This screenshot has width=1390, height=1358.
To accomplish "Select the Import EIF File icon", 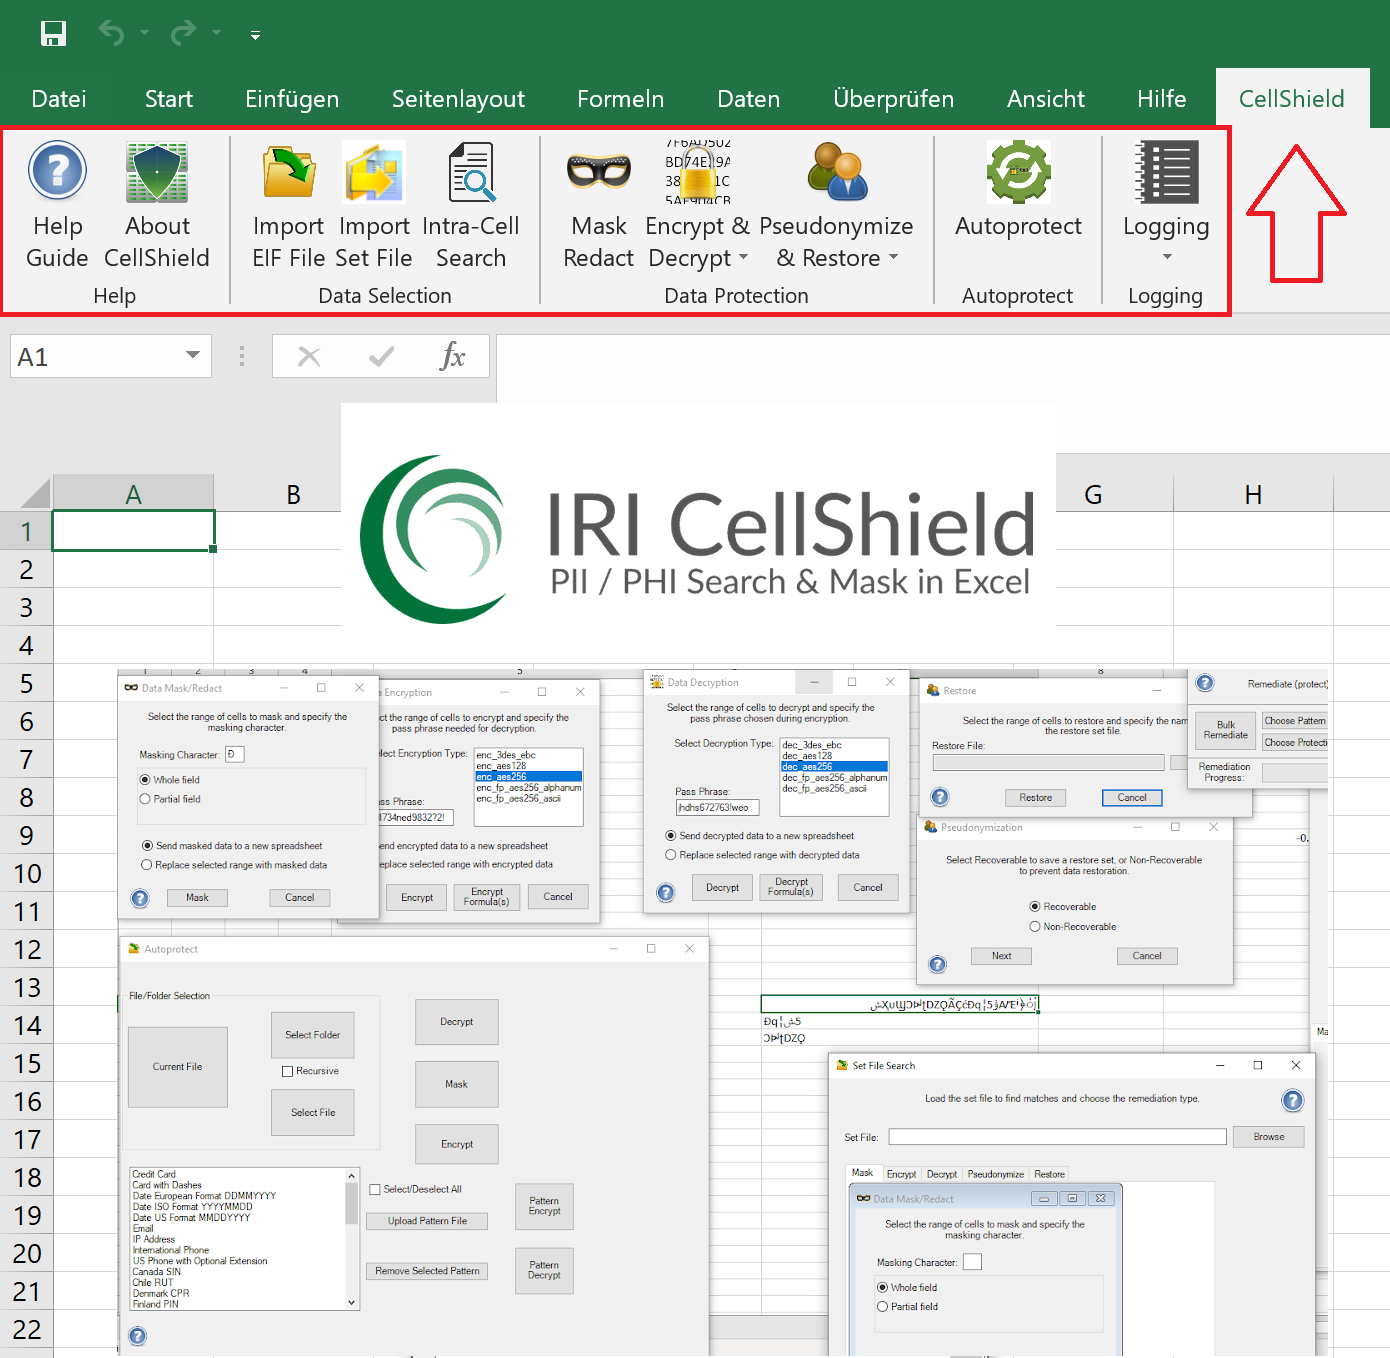I will pyautogui.click(x=288, y=172).
